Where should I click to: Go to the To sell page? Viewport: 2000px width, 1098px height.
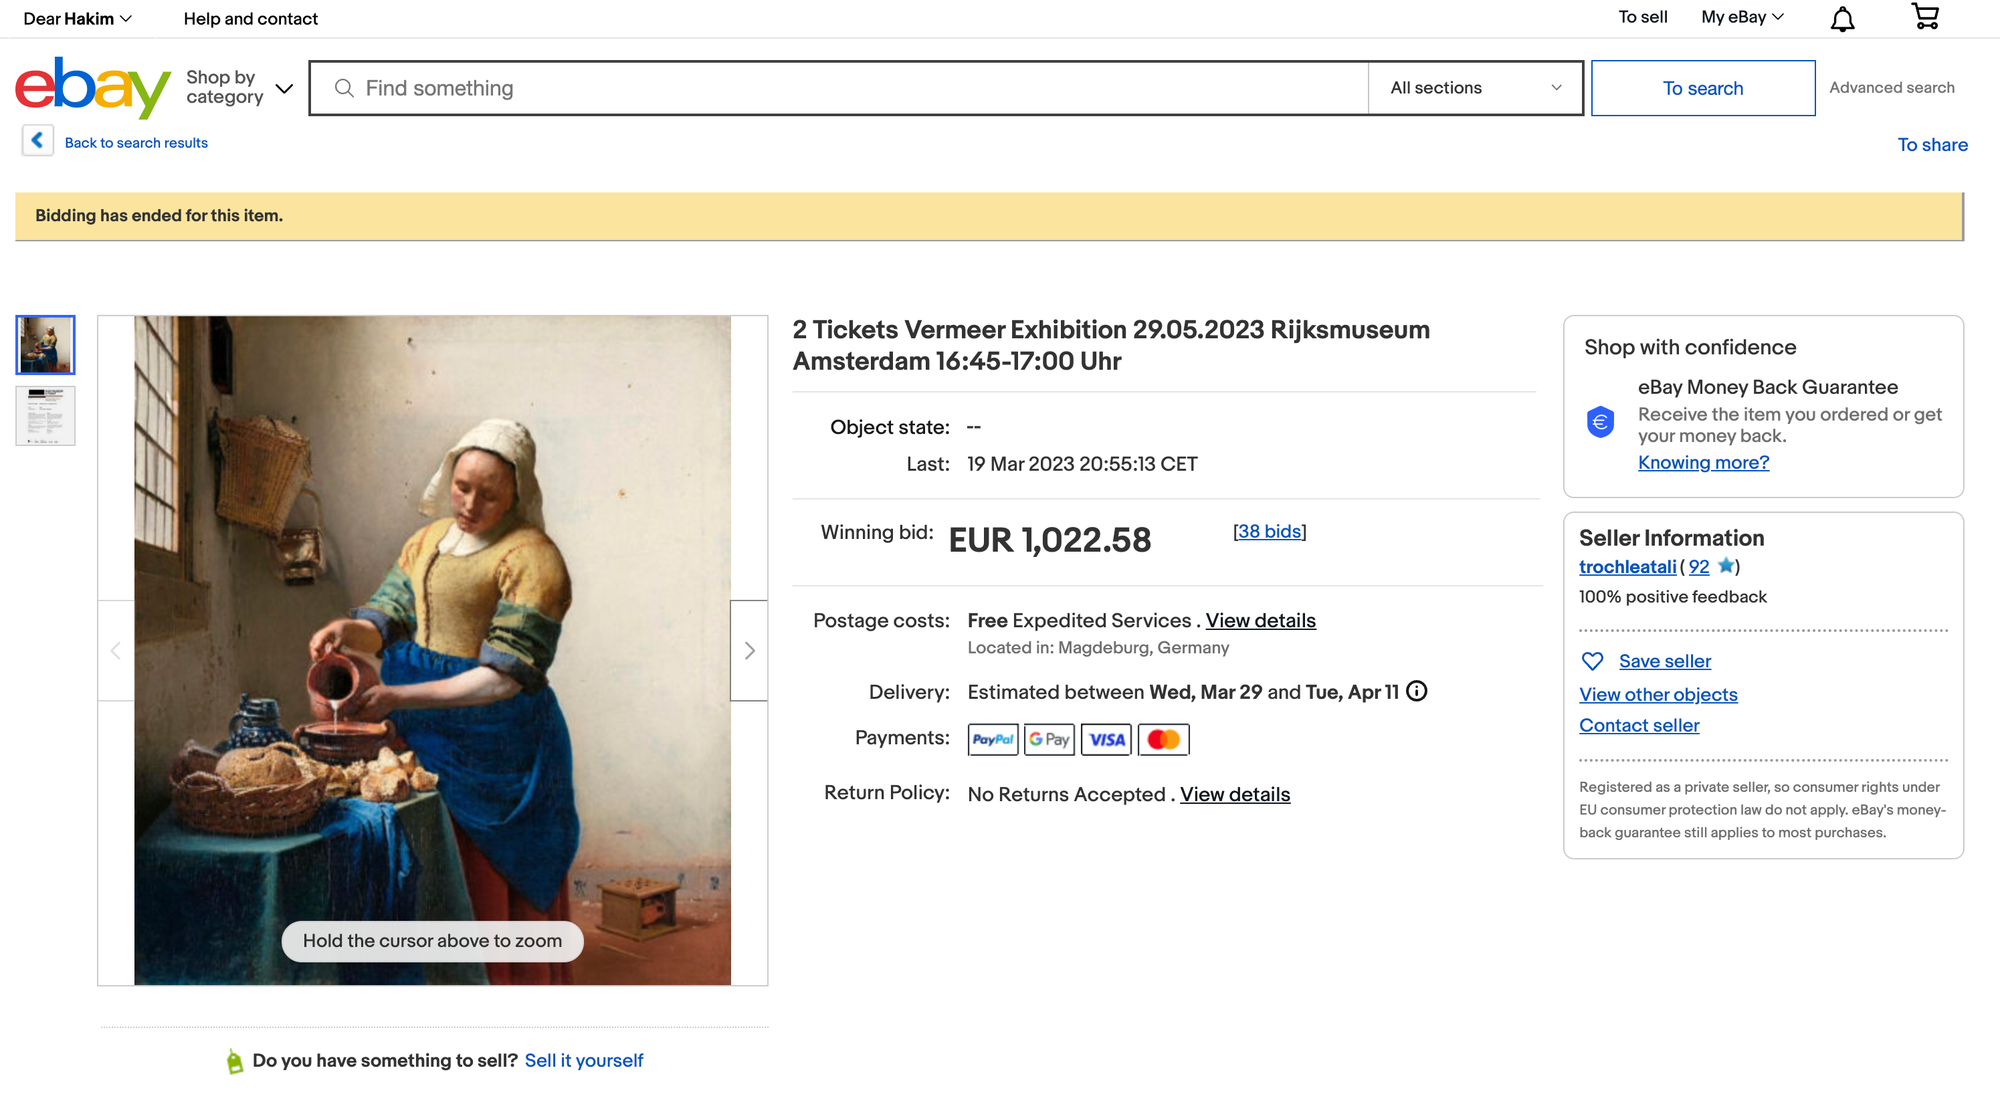click(x=1643, y=17)
